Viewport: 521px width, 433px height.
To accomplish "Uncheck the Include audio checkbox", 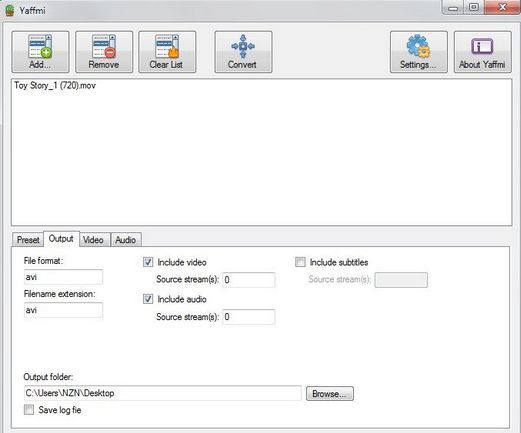I will tap(148, 299).
